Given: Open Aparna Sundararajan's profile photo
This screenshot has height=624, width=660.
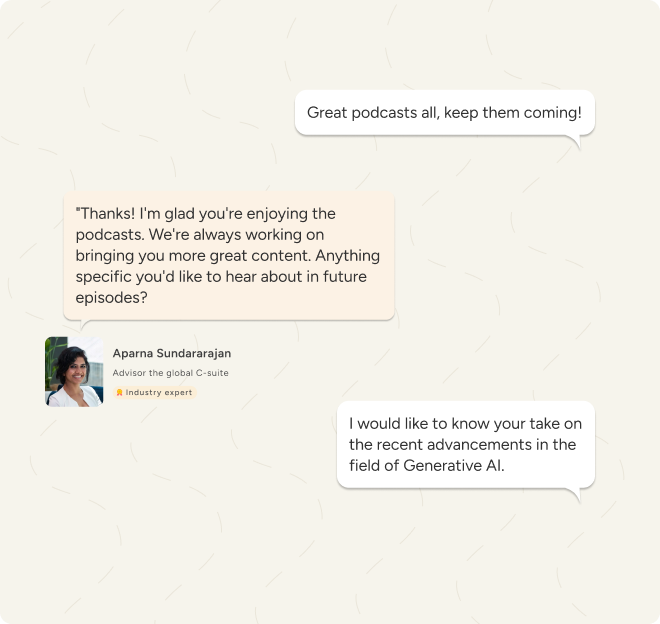Looking at the screenshot, I should click(x=74, y=372).
